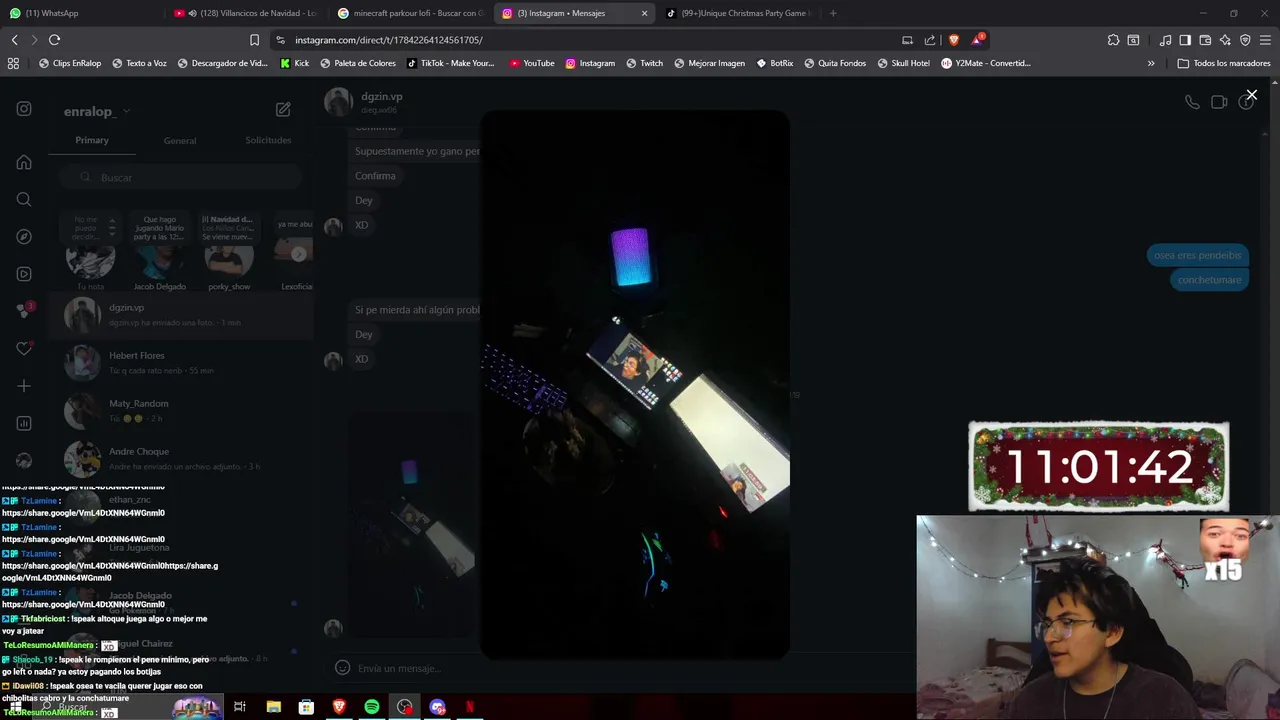
Task: Open Task View from the taskbar
Action: (x=240, y=707)
